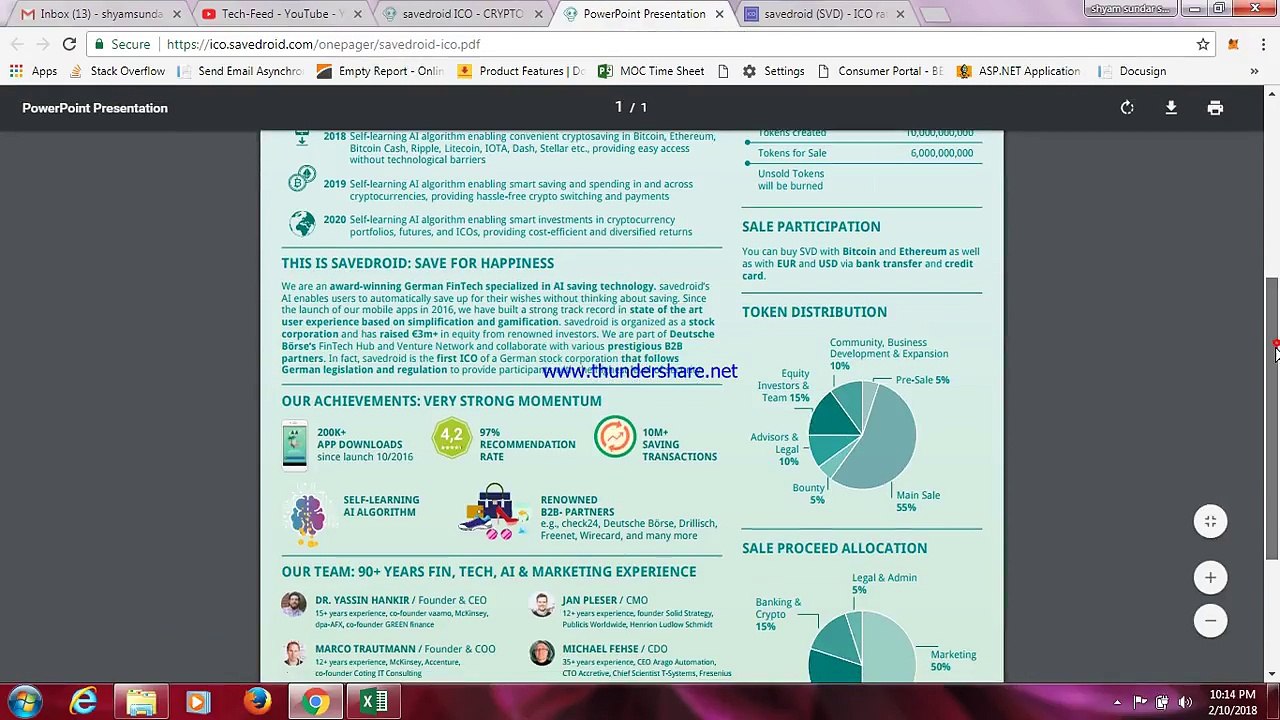View the Secure site information
Screen dimensions: 1280x720
pyautogui.click(x=122, y=44)
